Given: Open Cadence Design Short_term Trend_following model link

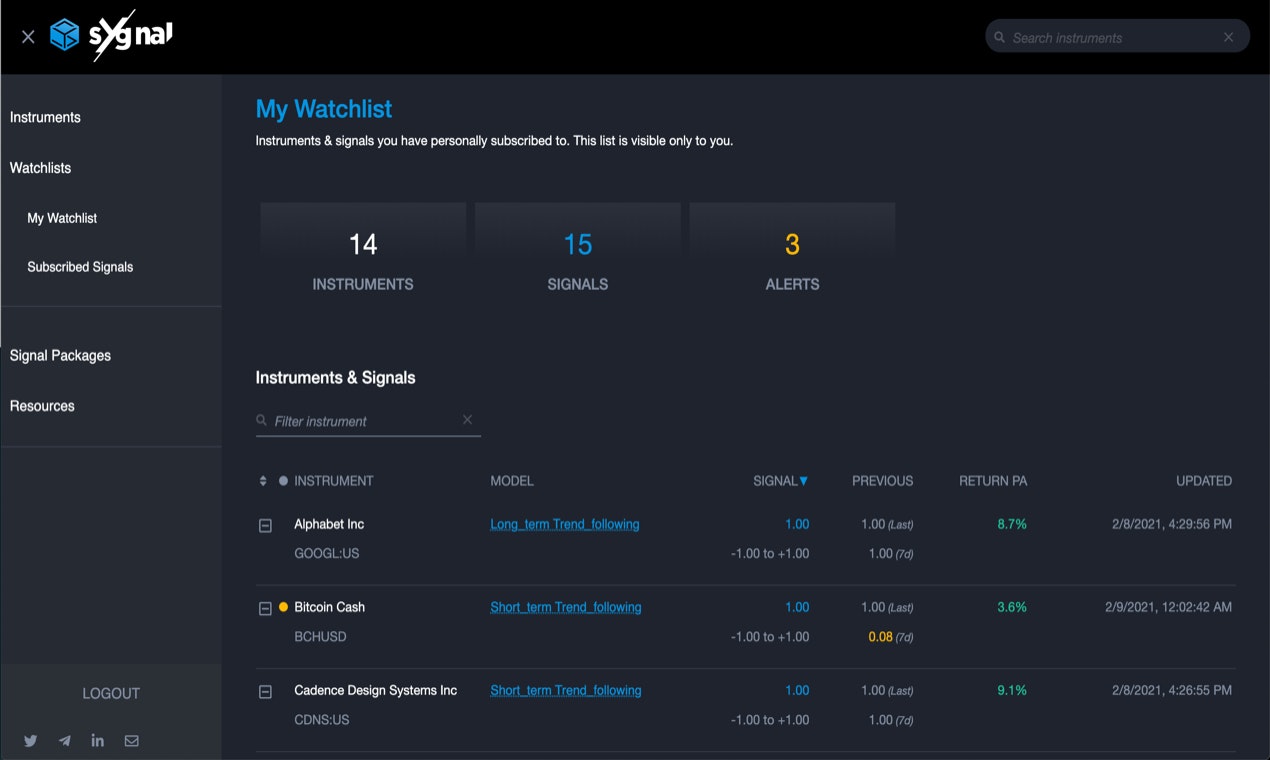Looking at the screenshot, I should point(566,690).
